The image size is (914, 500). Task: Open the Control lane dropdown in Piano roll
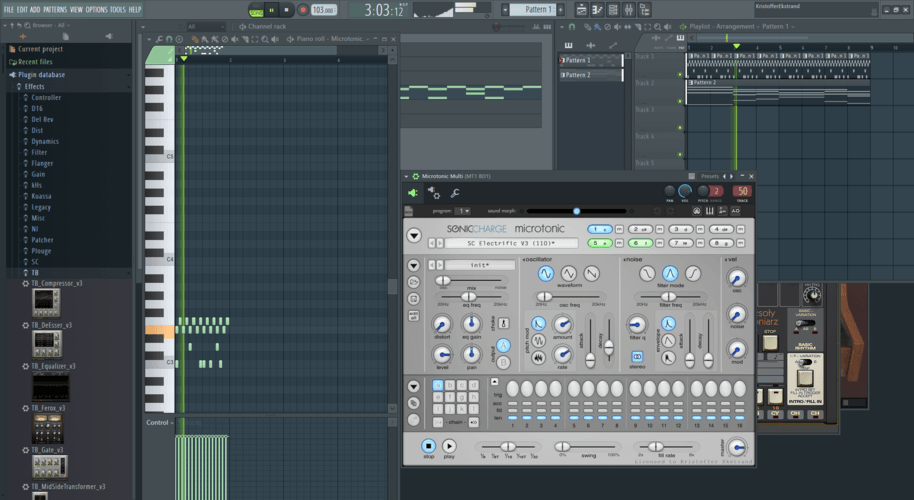160,422
